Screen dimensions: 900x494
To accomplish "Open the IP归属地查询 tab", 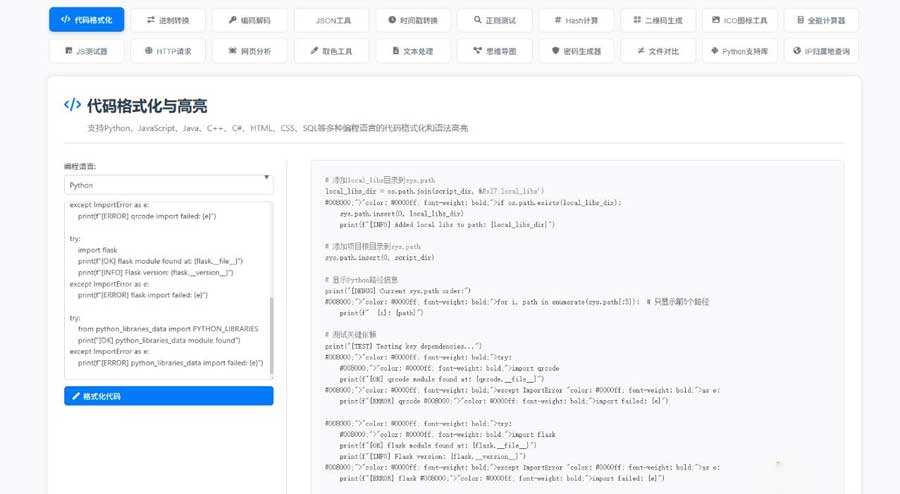I will 821,51.
